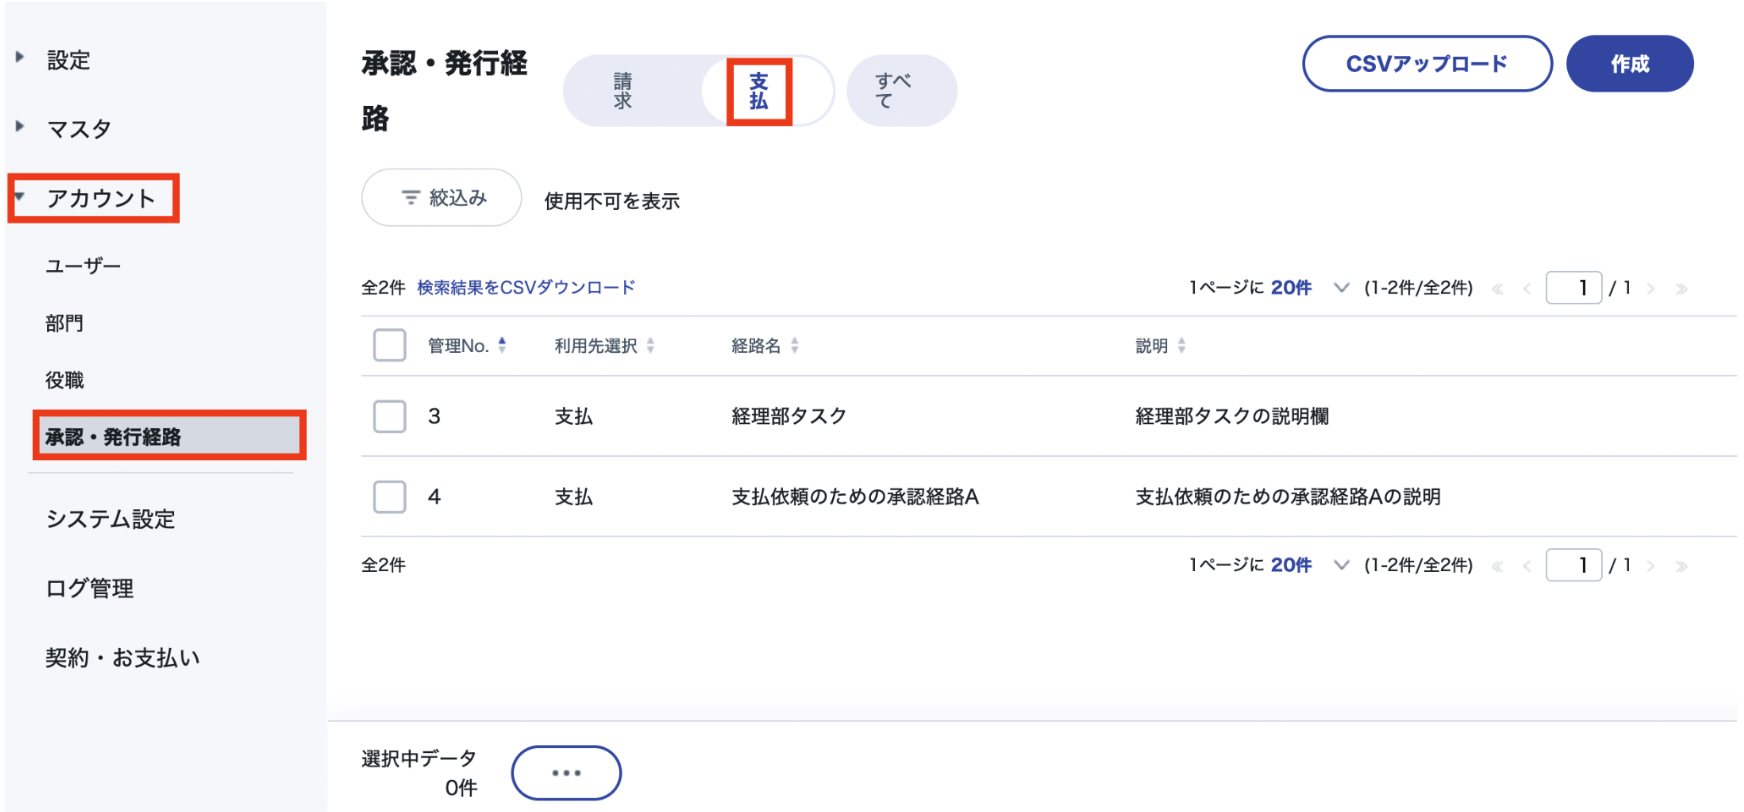Toggle the select-all header checkbox
1744x812 pixels.
click(x=389, y=345)
